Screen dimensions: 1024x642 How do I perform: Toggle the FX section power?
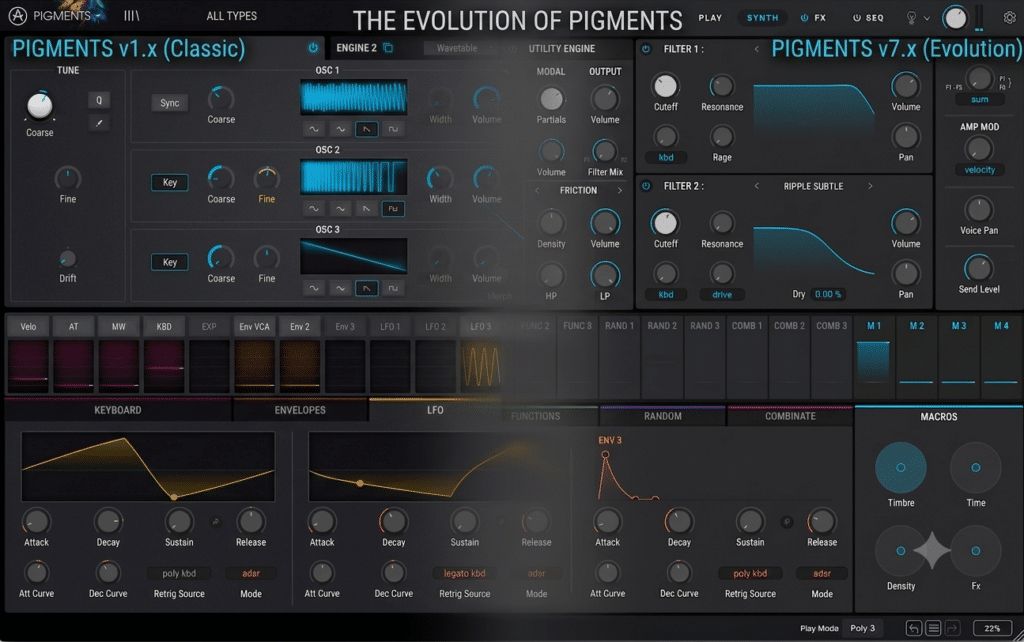tap(804, 18)
